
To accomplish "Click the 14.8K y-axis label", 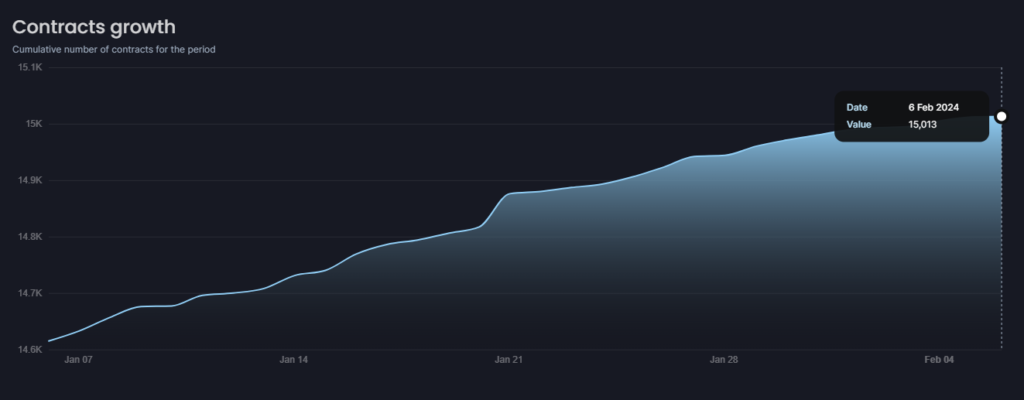I will coord(29,237).
